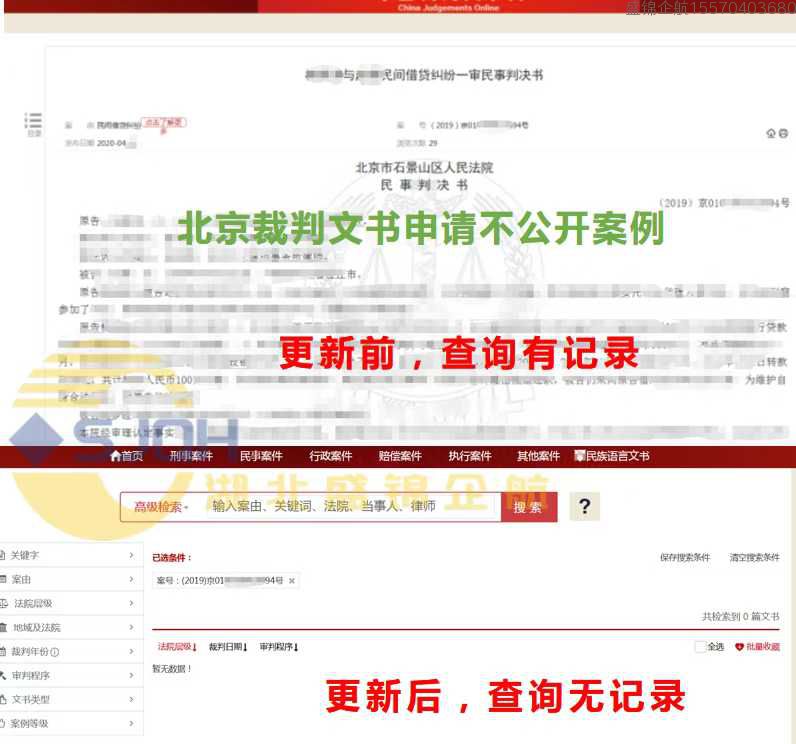Image resolution: width=796 pixels, height=744 pixels.
Task: Sort results by 裁判日期
Action: (x=228, y=647)
